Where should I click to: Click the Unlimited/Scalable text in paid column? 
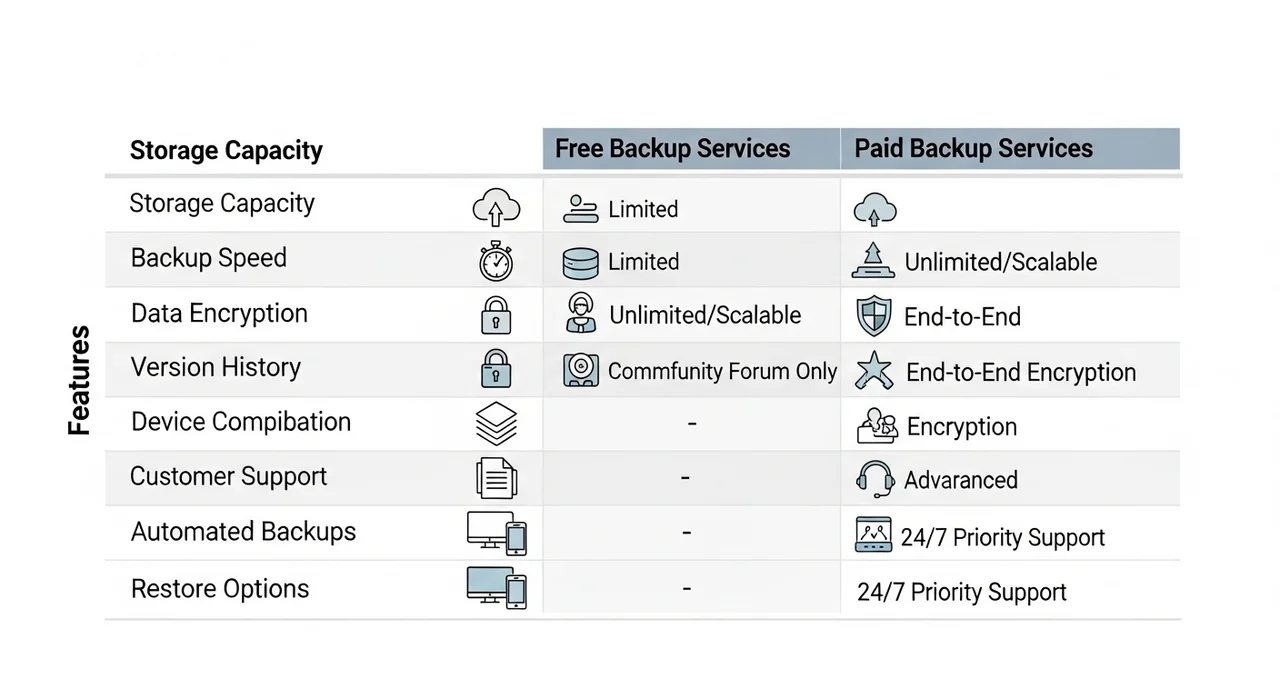pos(1000,262)
